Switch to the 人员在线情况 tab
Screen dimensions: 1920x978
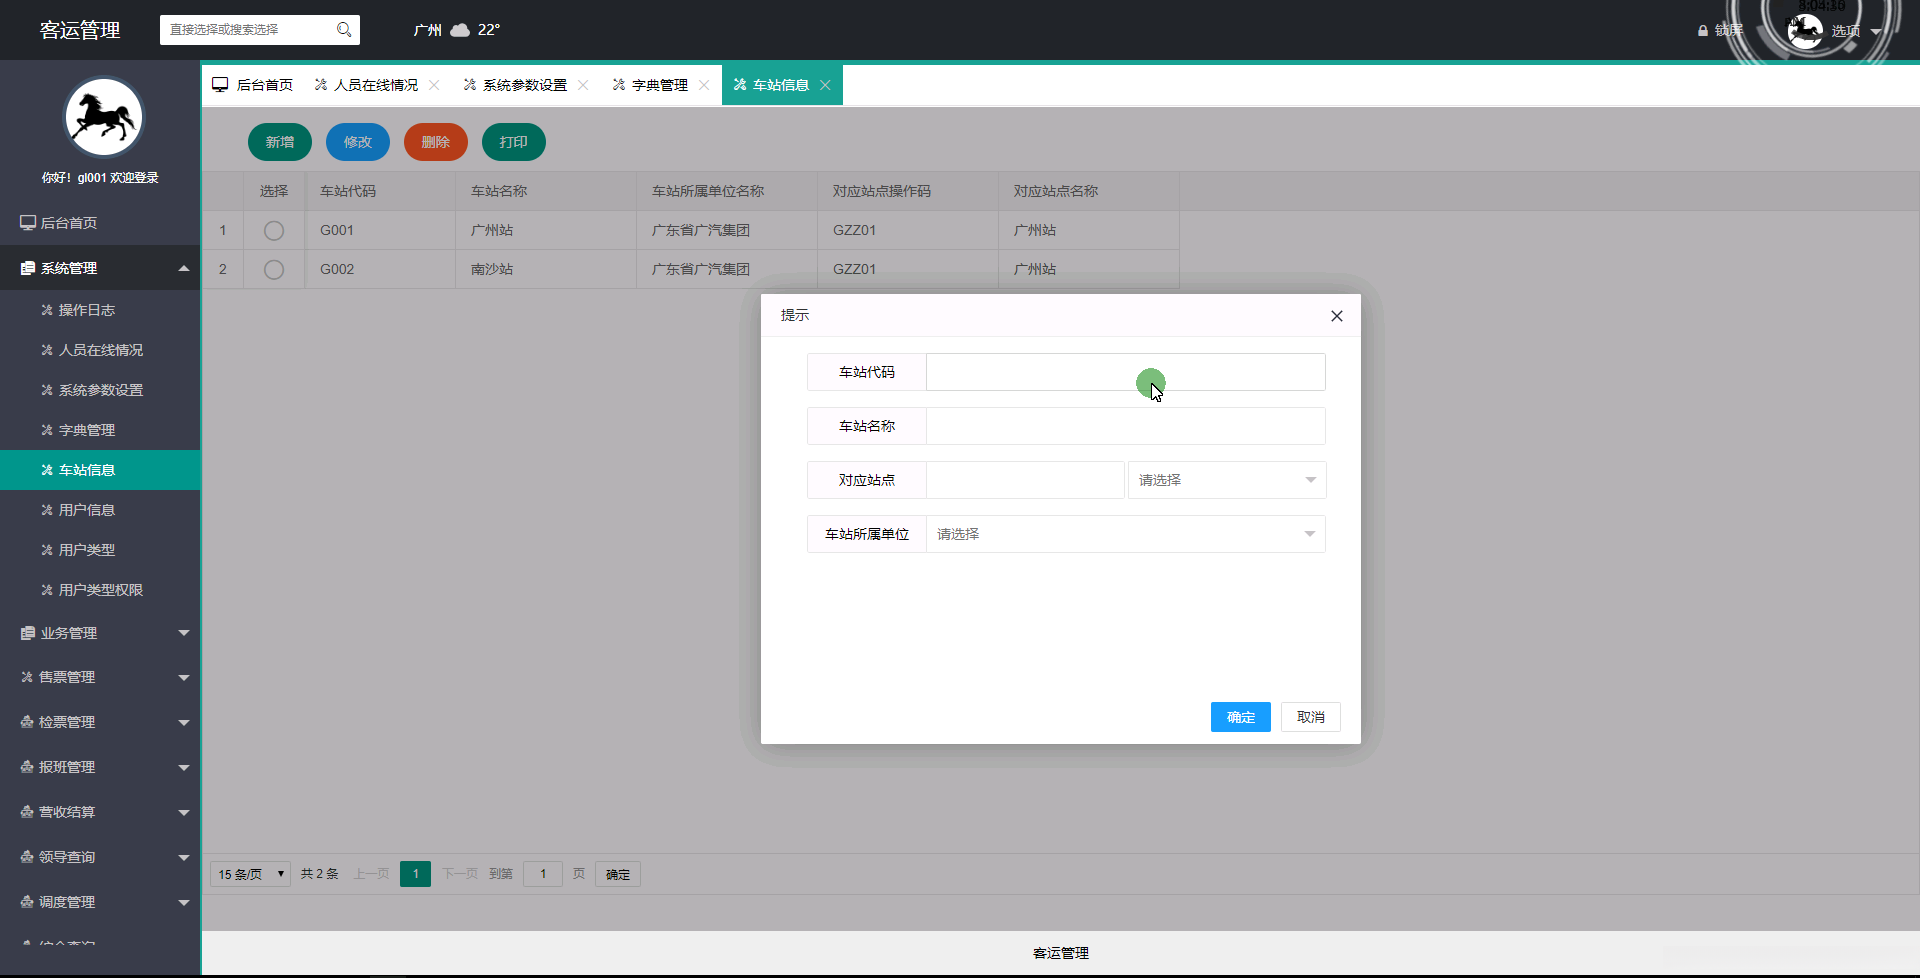pos(376,85)
